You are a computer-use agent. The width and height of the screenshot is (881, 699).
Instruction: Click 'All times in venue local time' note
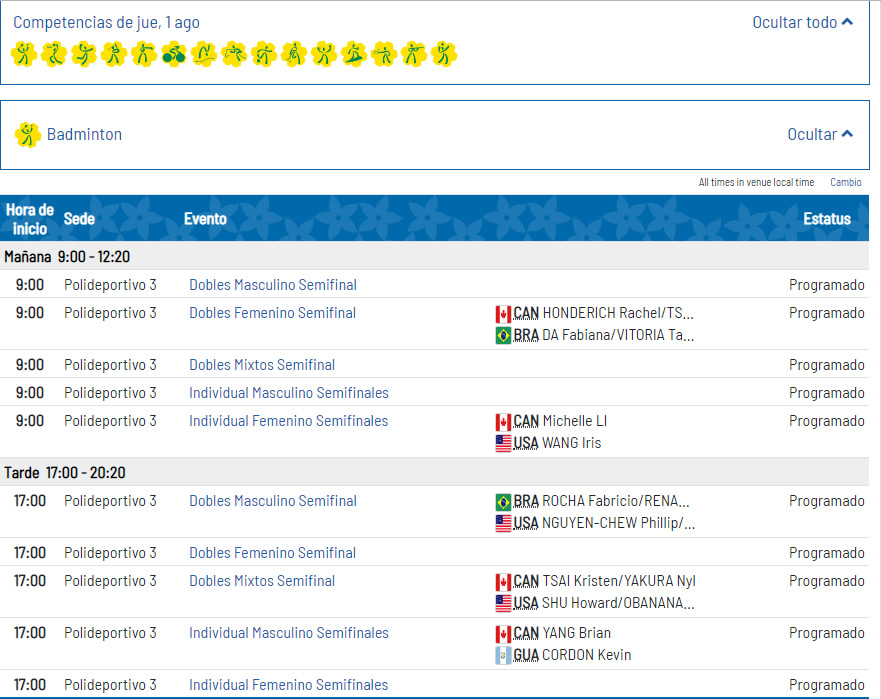756,182
